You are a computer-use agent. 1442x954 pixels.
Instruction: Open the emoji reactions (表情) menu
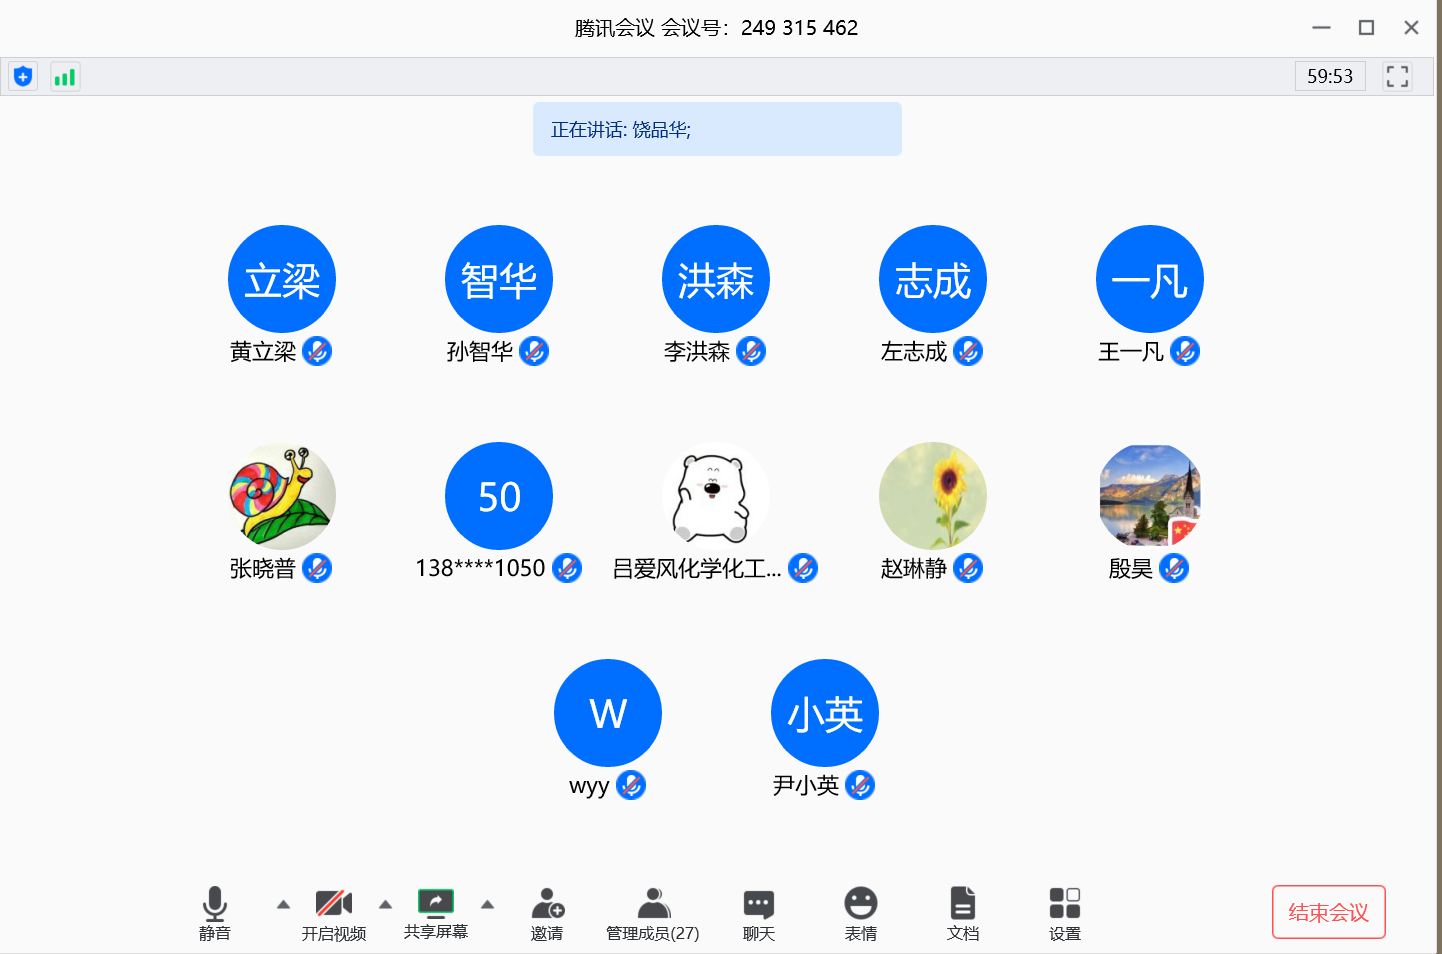point(860,913)
